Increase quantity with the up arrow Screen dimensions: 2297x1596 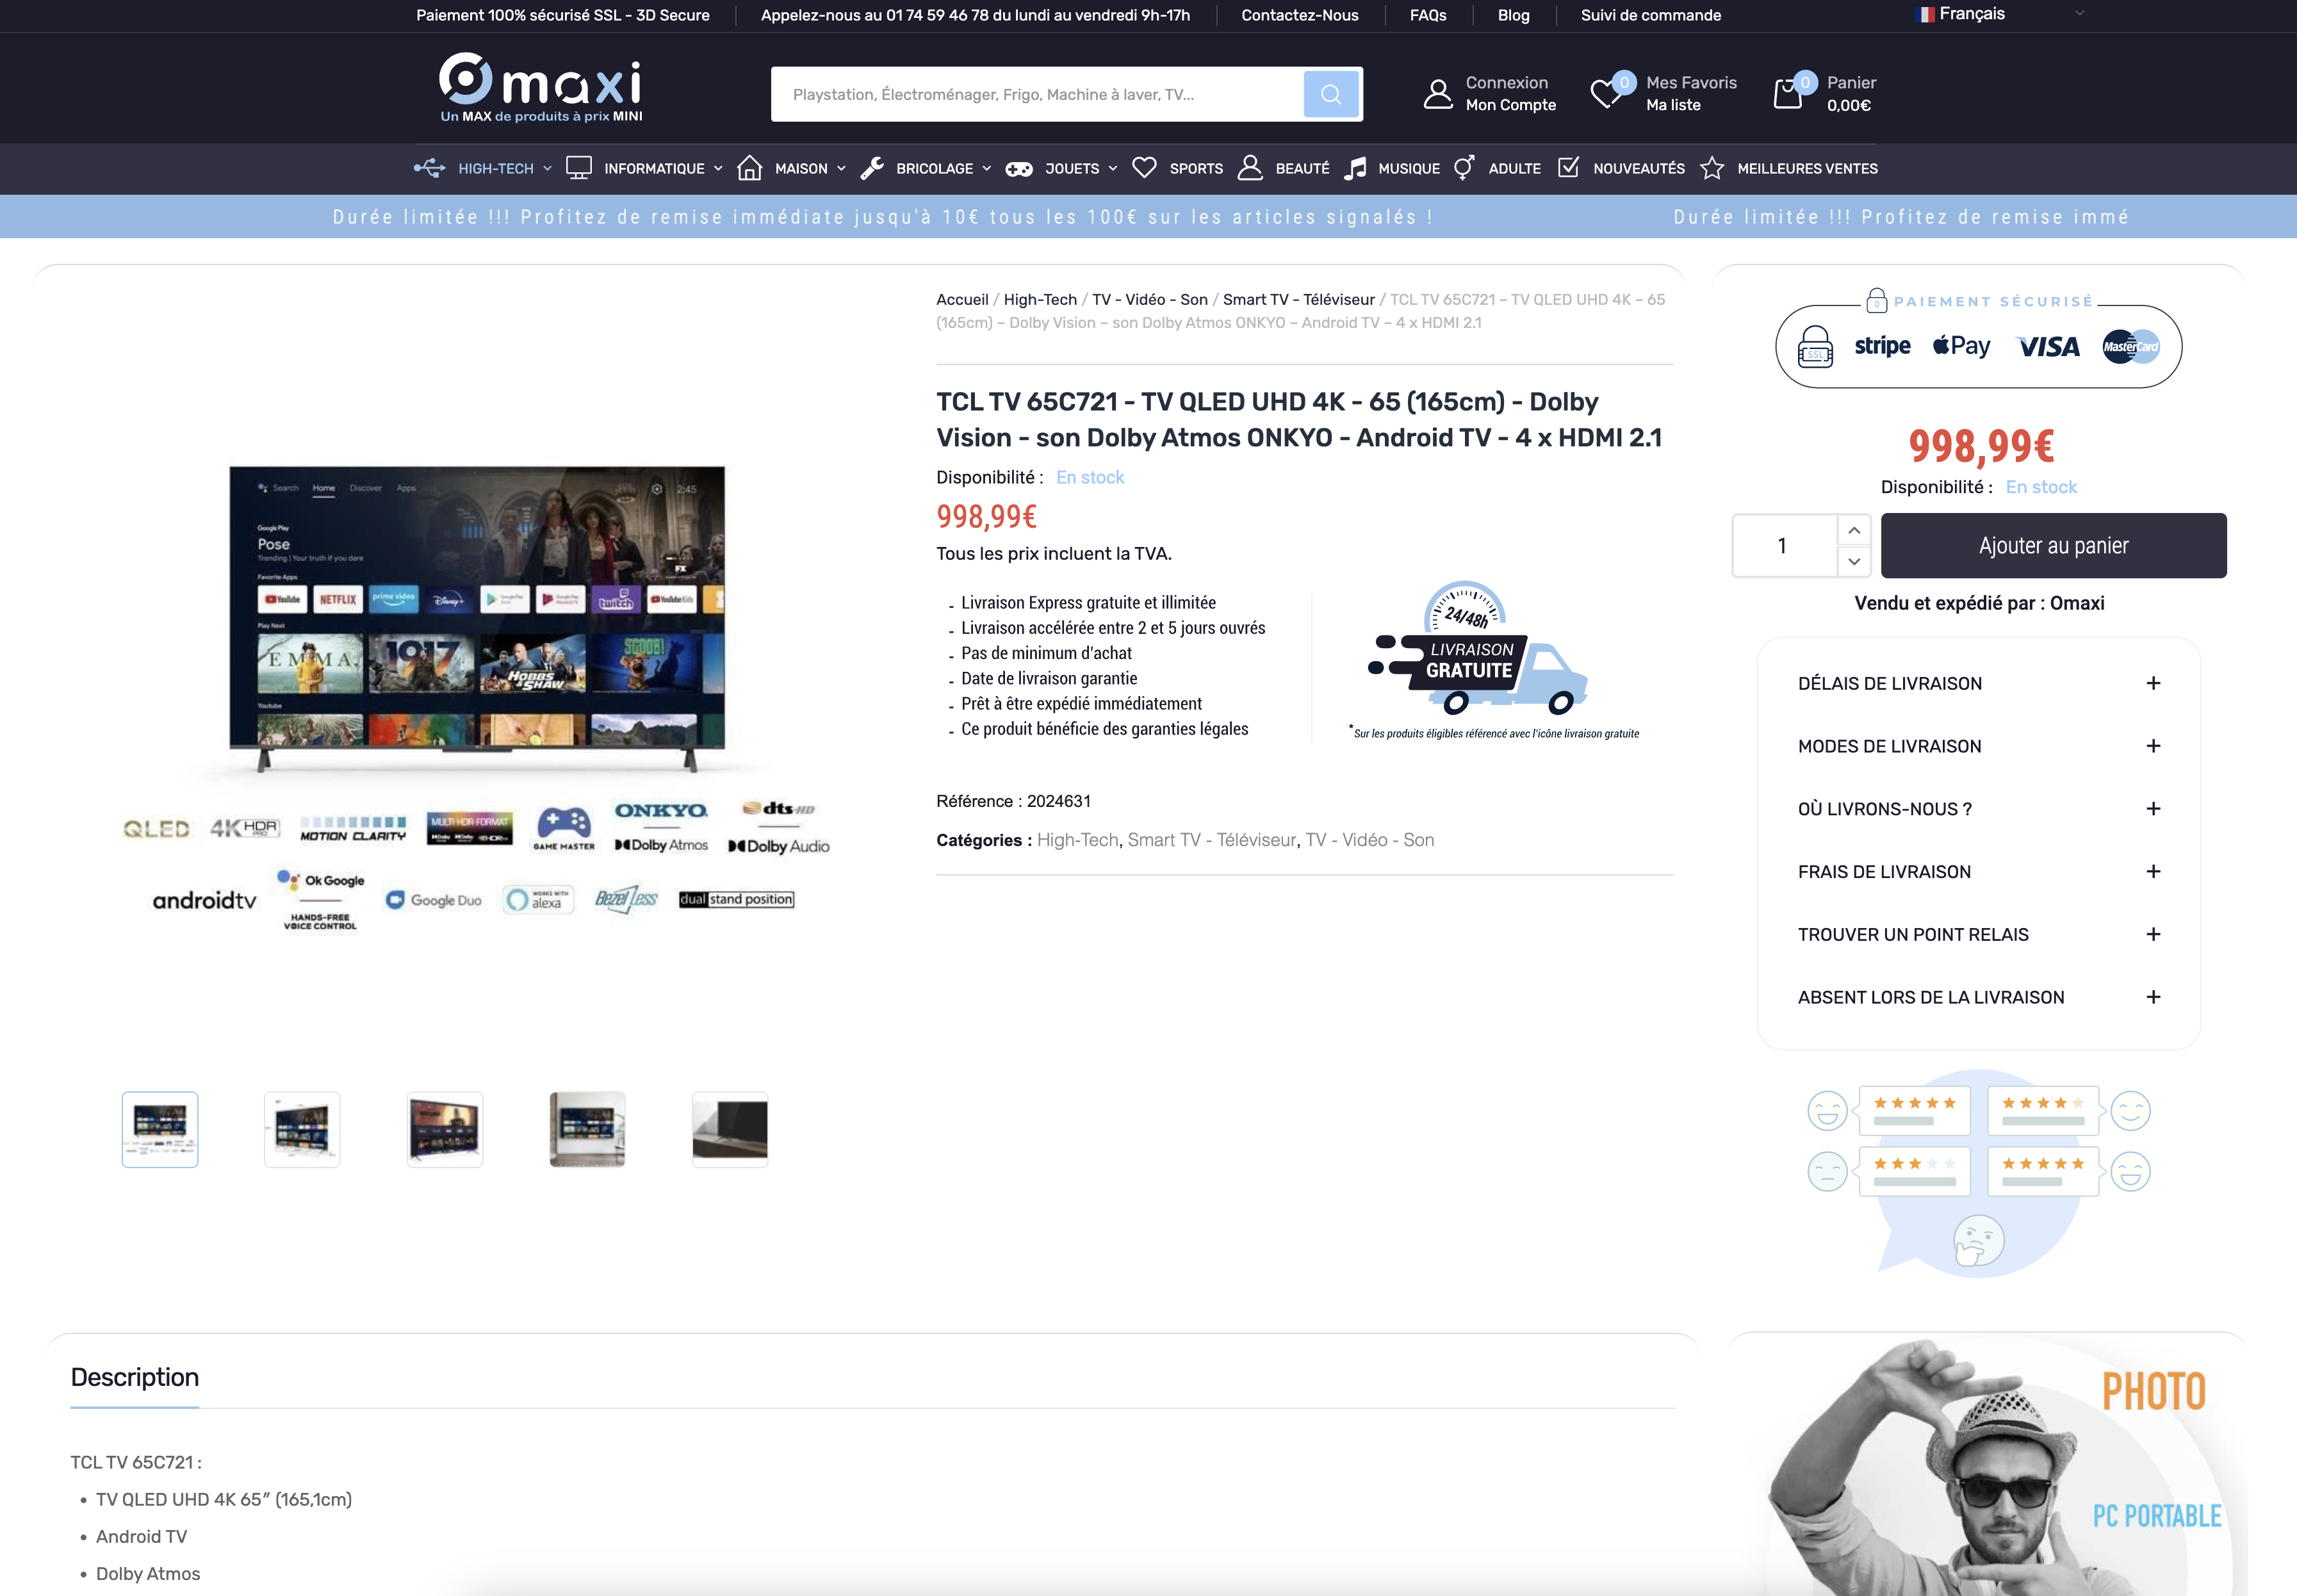coord(1853,530)
